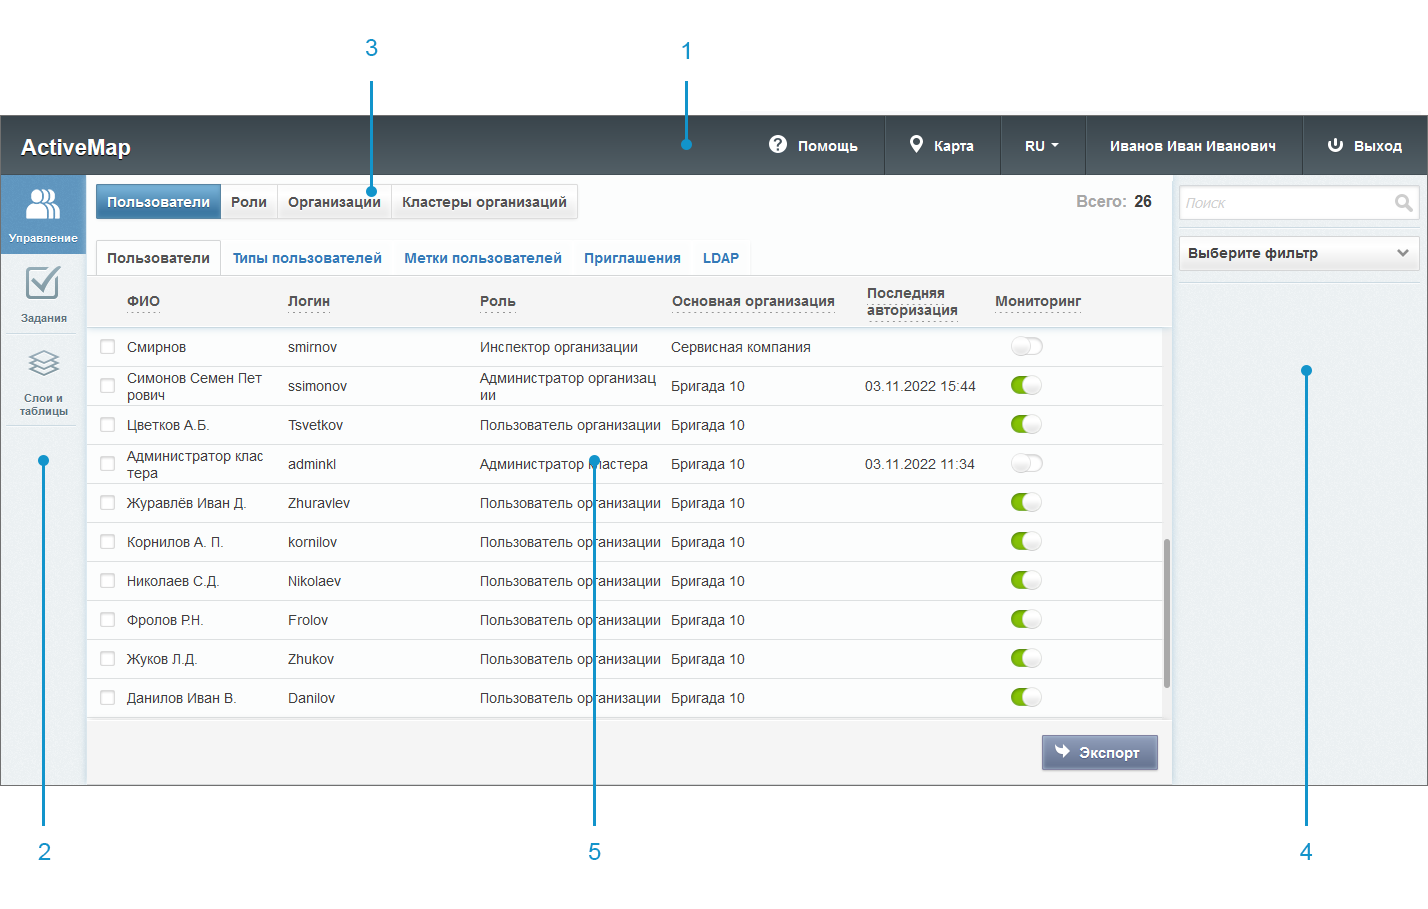This screenshot has height=909, width=1428.
Task: Open the LDAP link
Action: click(720, 258)
